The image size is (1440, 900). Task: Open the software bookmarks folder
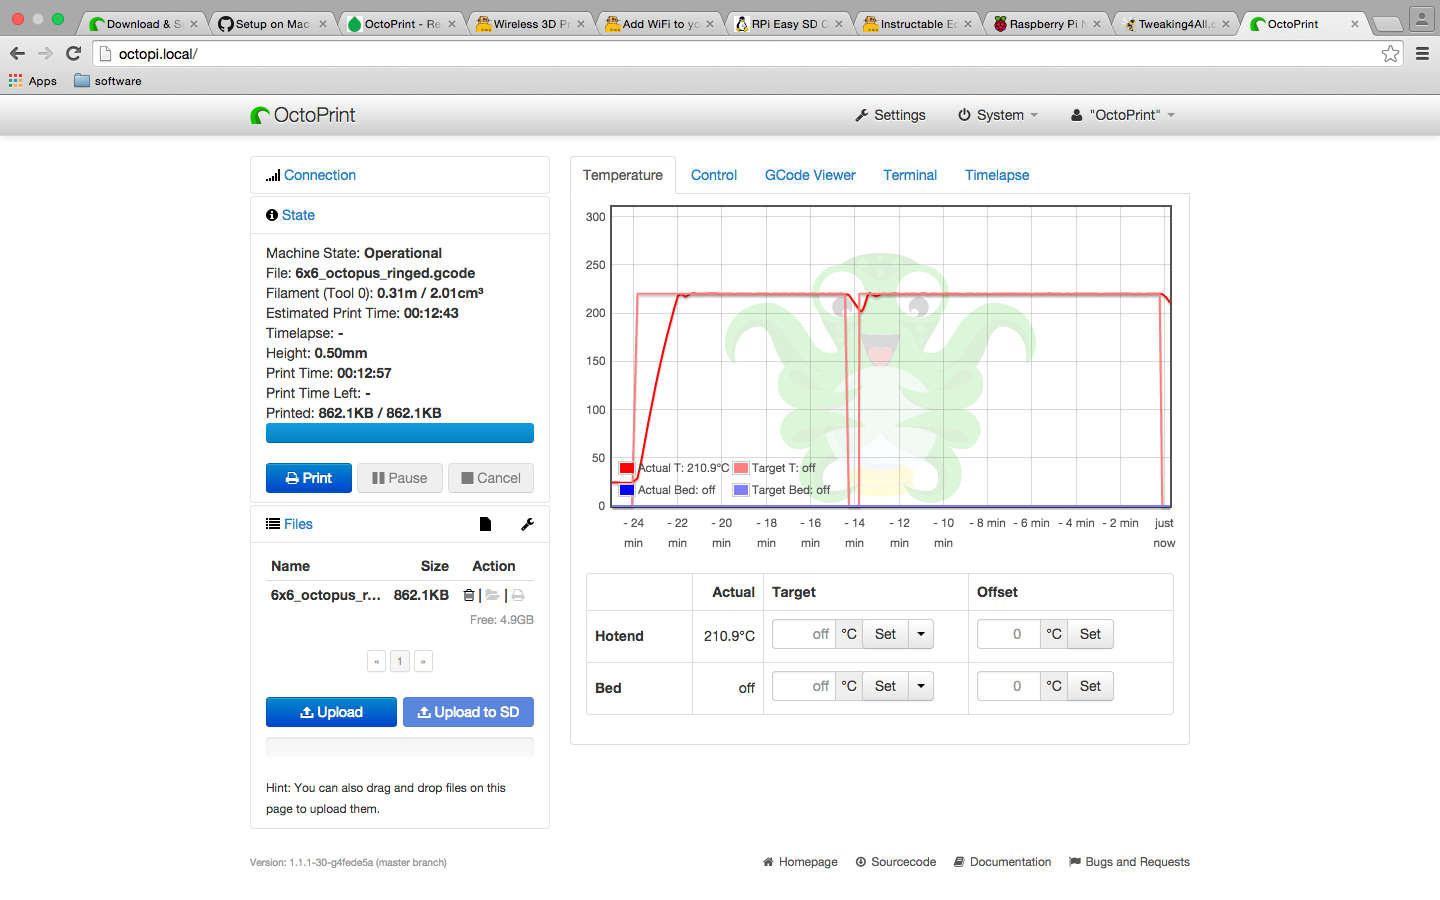(108, 81)
